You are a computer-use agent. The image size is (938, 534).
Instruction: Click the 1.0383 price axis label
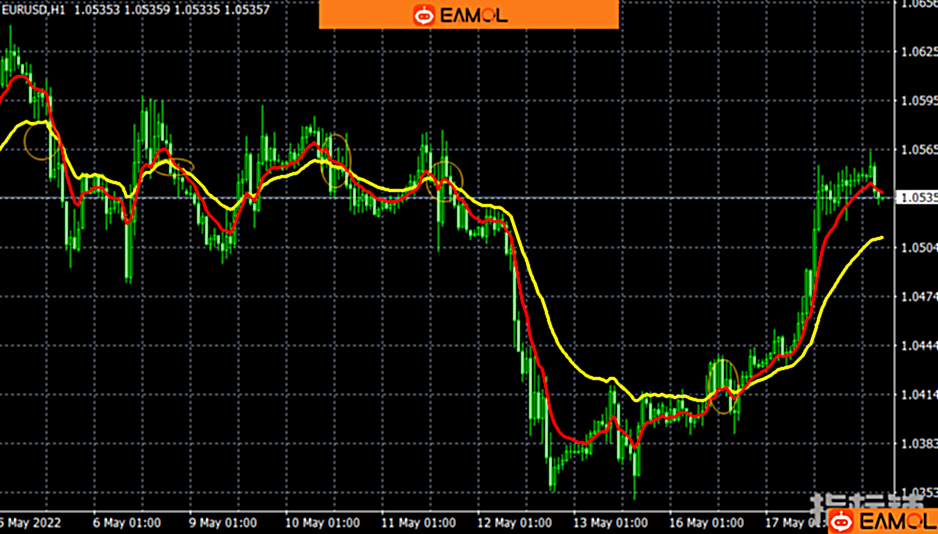pyautogui.click(x=919, y=443)
